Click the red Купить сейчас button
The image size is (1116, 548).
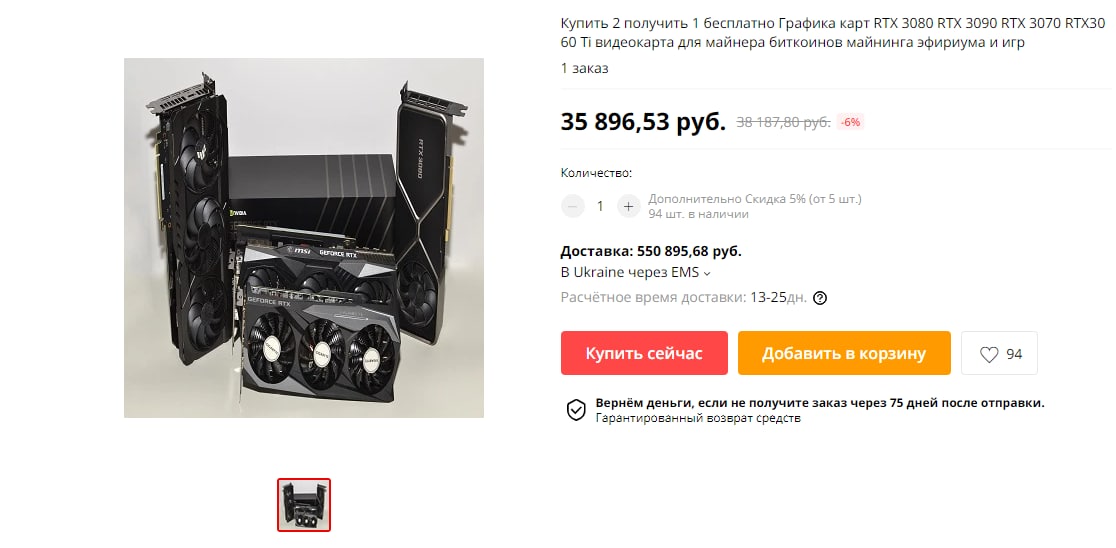click(643, 353)
